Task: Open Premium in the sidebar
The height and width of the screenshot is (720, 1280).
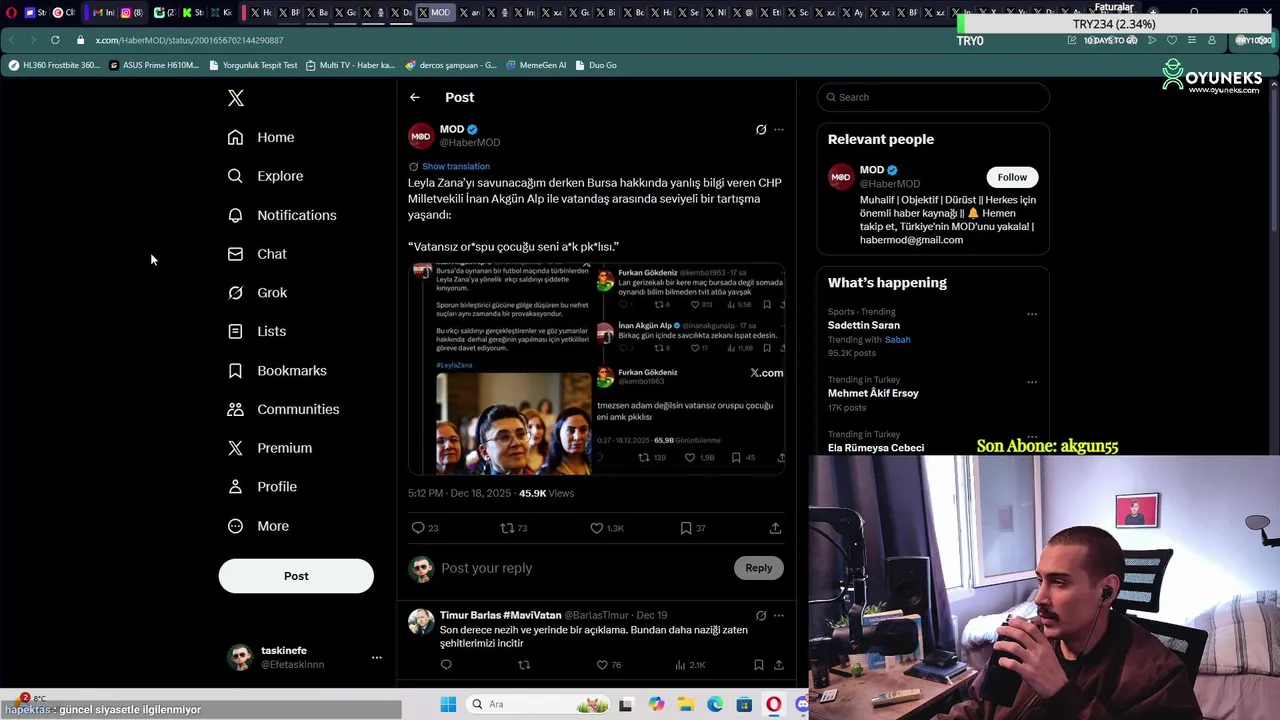Action: 270,448
